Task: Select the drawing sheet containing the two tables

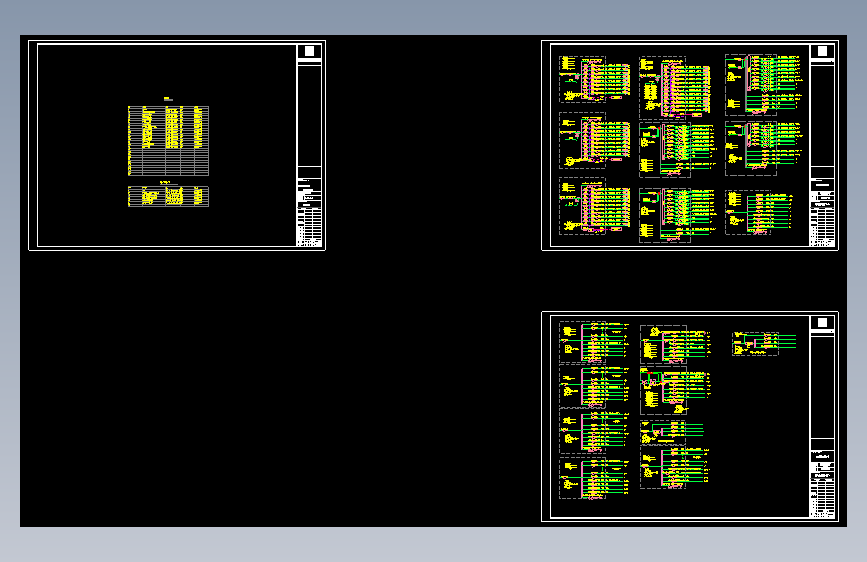Action: pos(177,145)
